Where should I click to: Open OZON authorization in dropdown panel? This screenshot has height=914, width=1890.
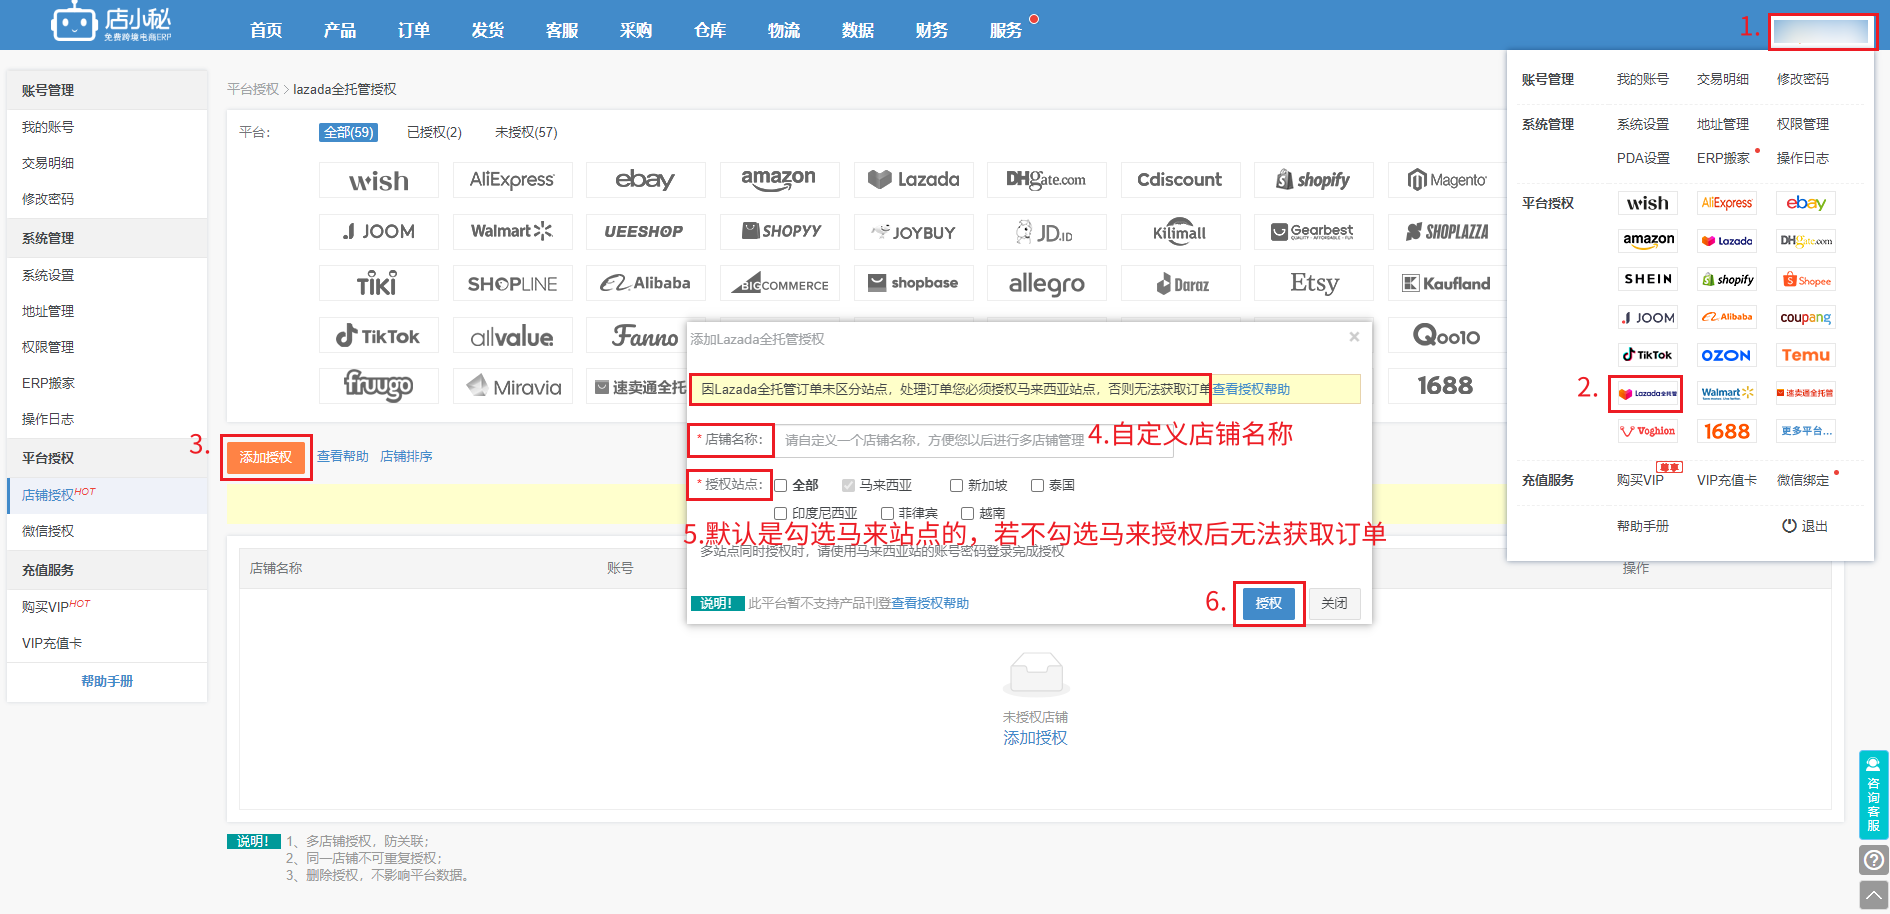click(1727, 355)
